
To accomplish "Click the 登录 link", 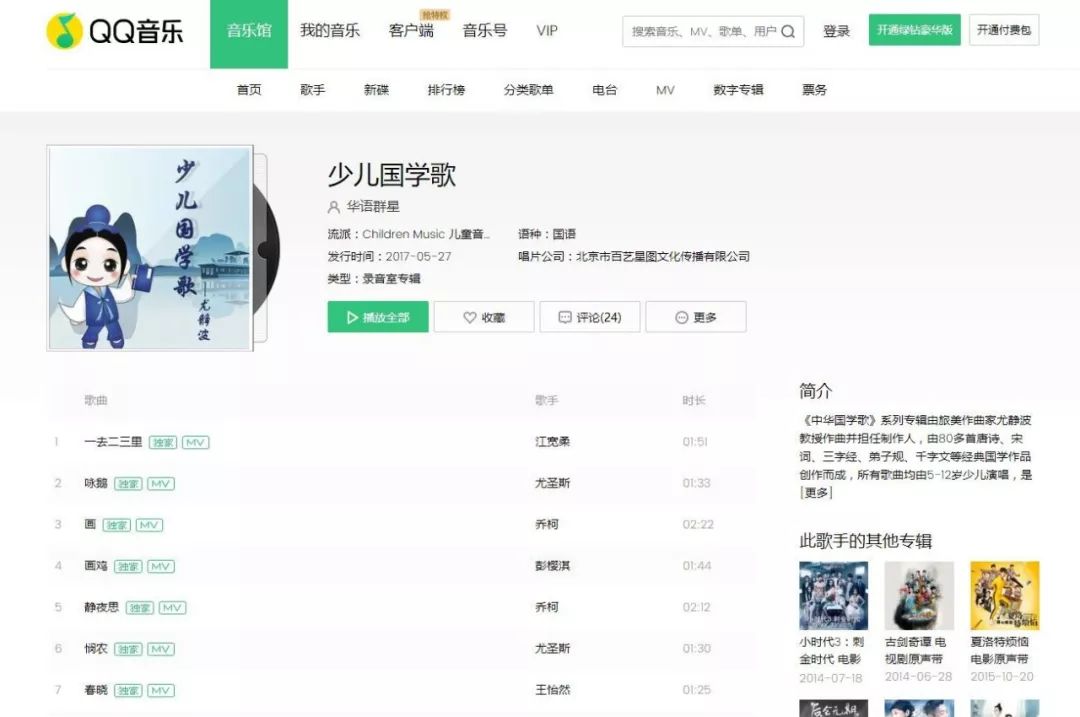I will pos(836,31).
